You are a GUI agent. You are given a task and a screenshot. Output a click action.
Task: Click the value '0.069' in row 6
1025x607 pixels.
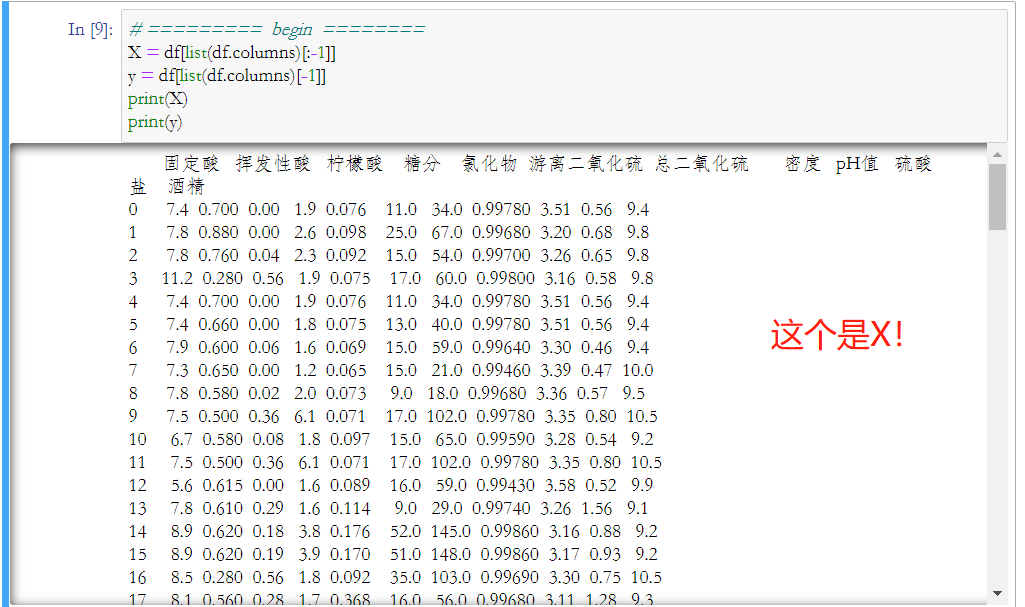pos(346,348)
